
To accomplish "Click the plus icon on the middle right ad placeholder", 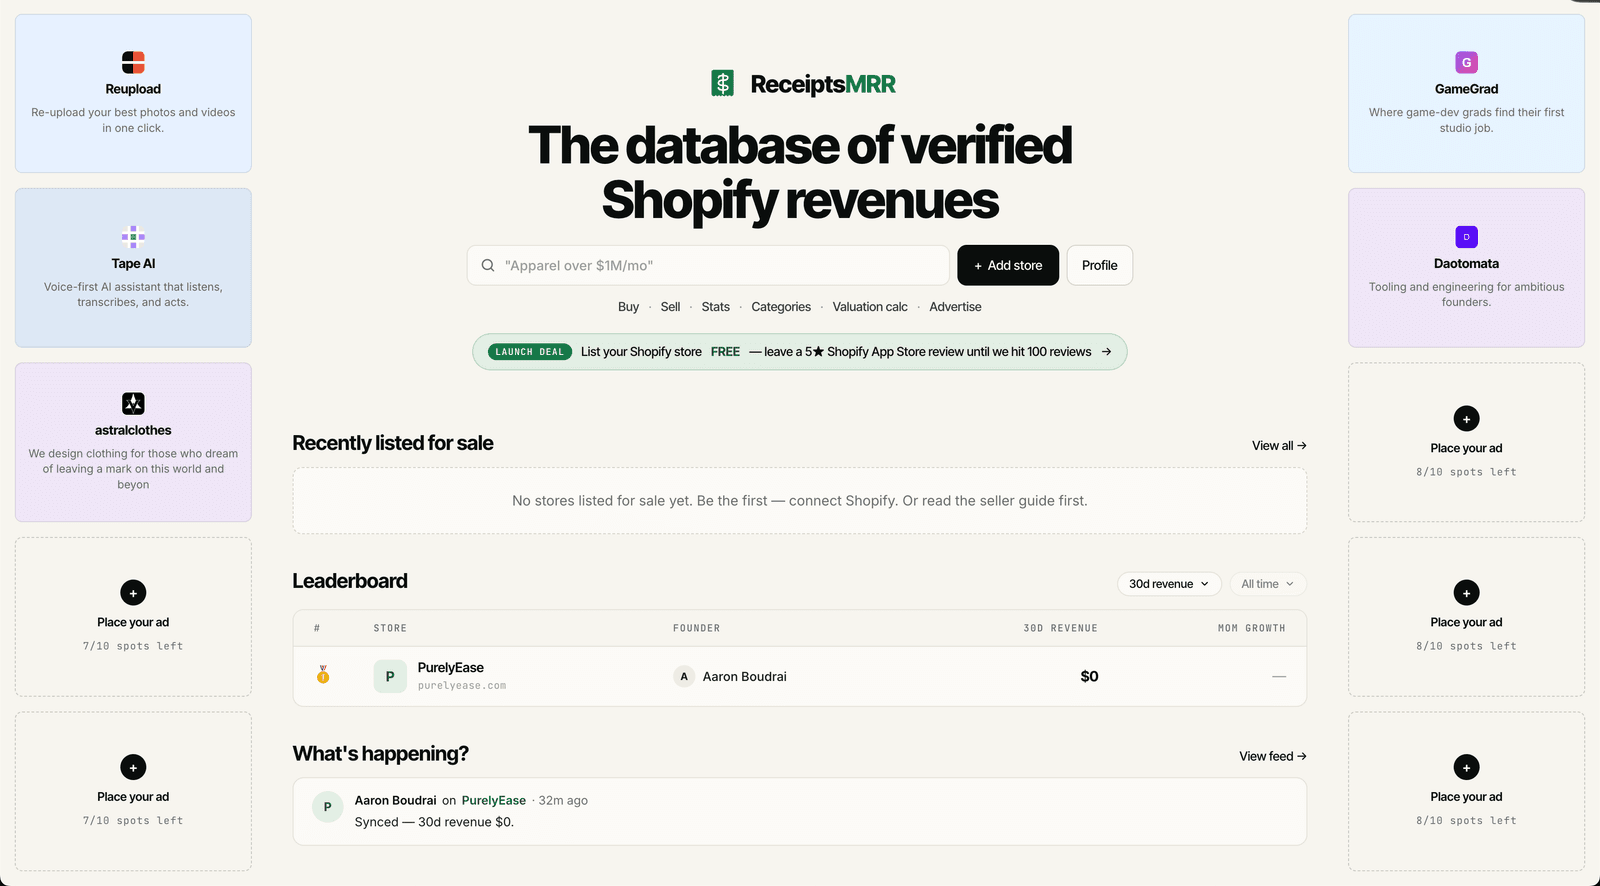I will 1466,593.
